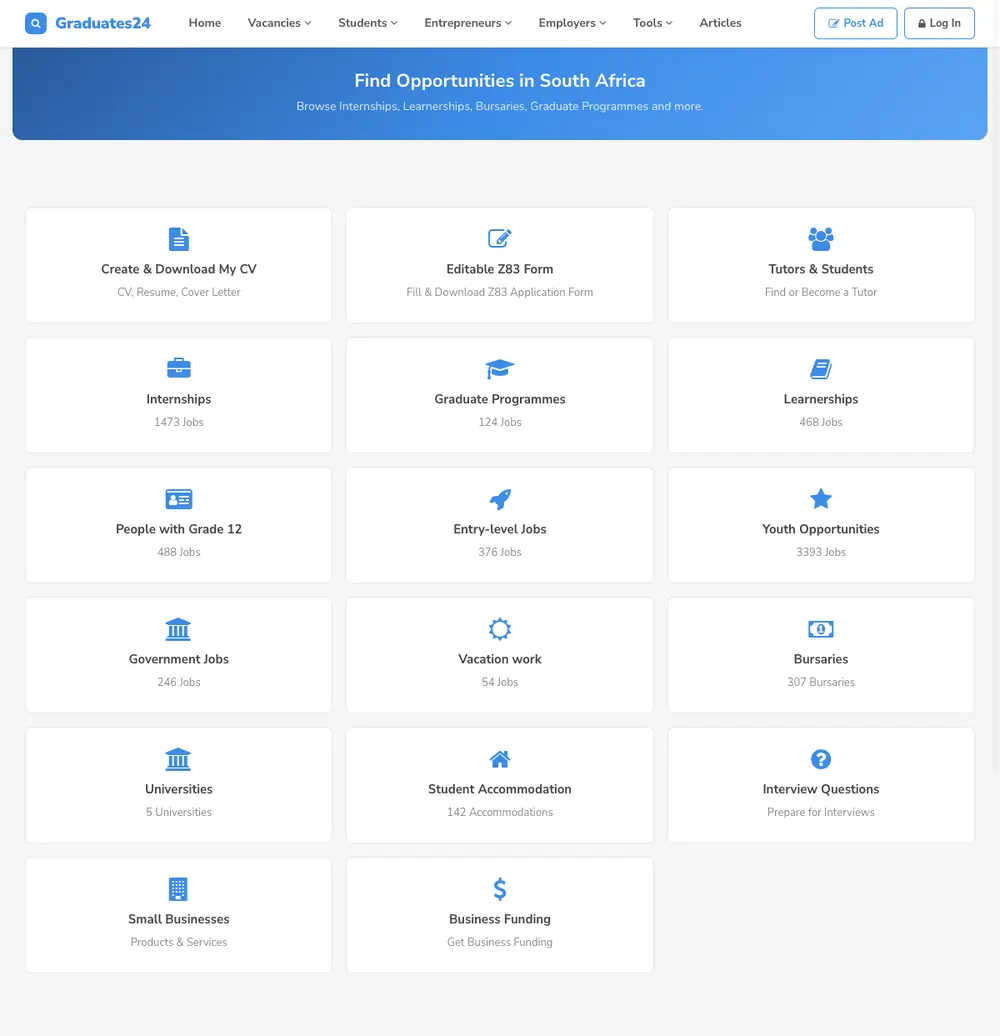
Task: Open the Universities title link
Action: tap(178, 789)
